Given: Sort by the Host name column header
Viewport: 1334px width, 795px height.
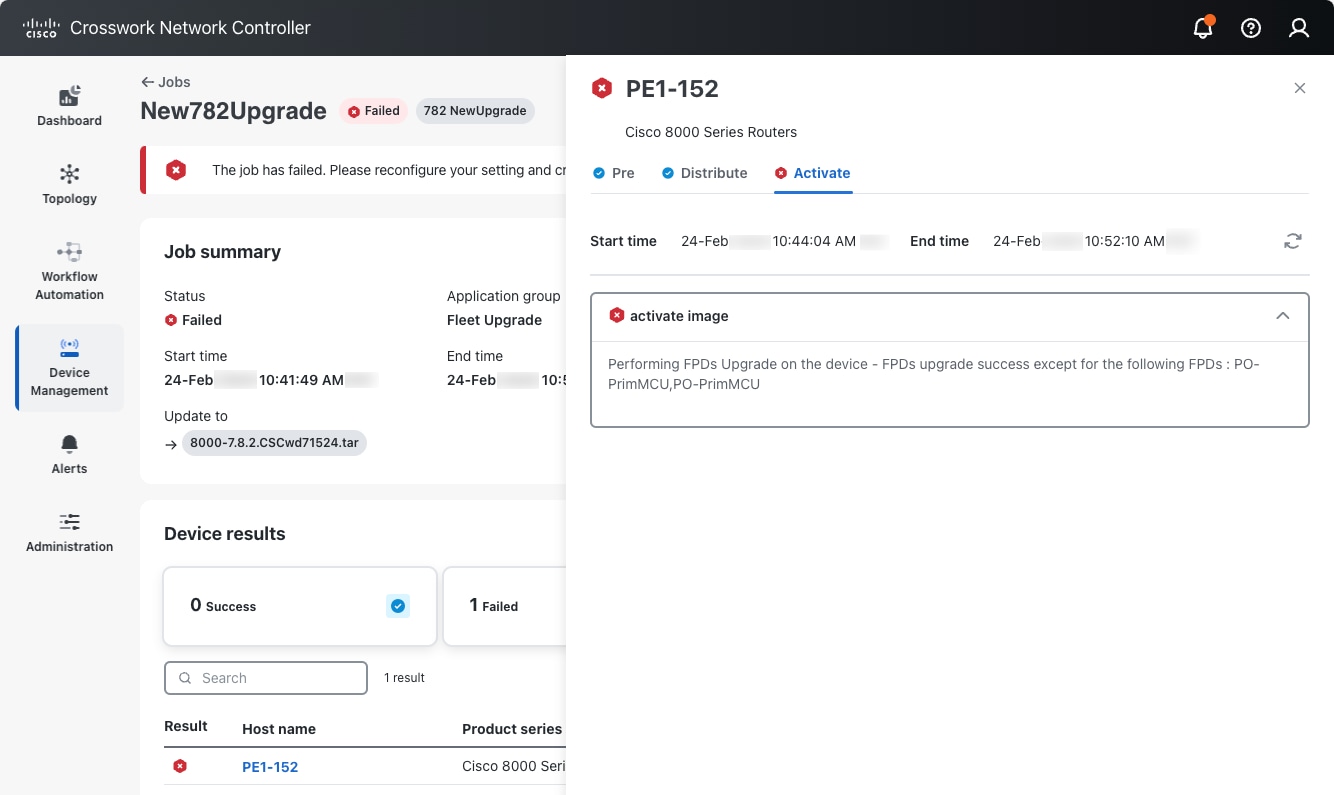Looking at the screenshot, I should point(279,729).
